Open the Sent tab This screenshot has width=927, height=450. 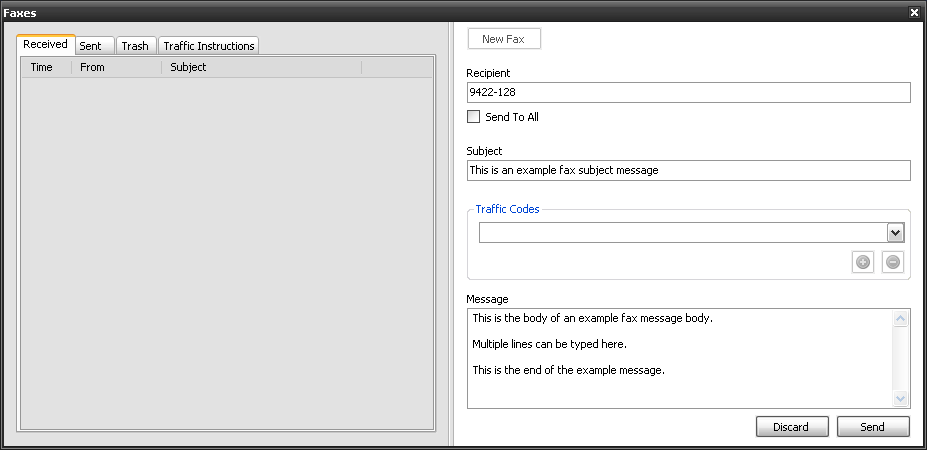91,46
